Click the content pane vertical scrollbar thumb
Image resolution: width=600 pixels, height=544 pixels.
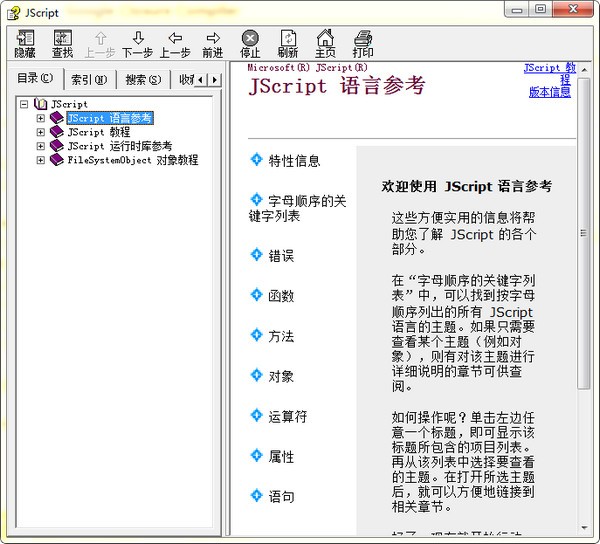click(x=584, y=233)
